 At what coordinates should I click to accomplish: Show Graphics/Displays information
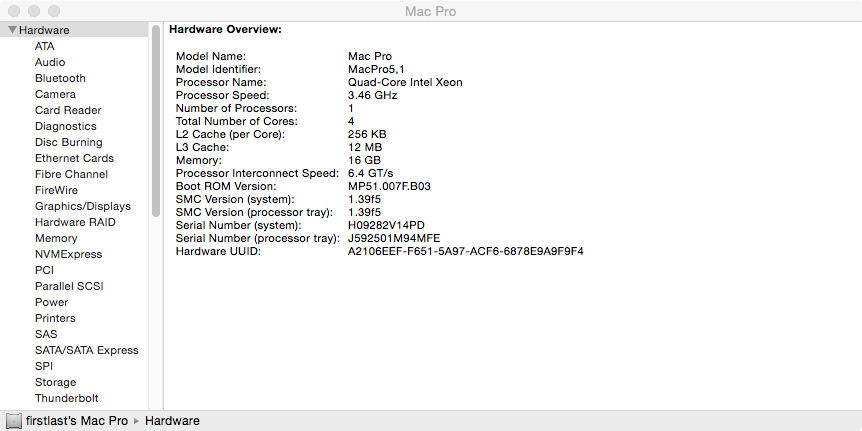pos(83,206)
